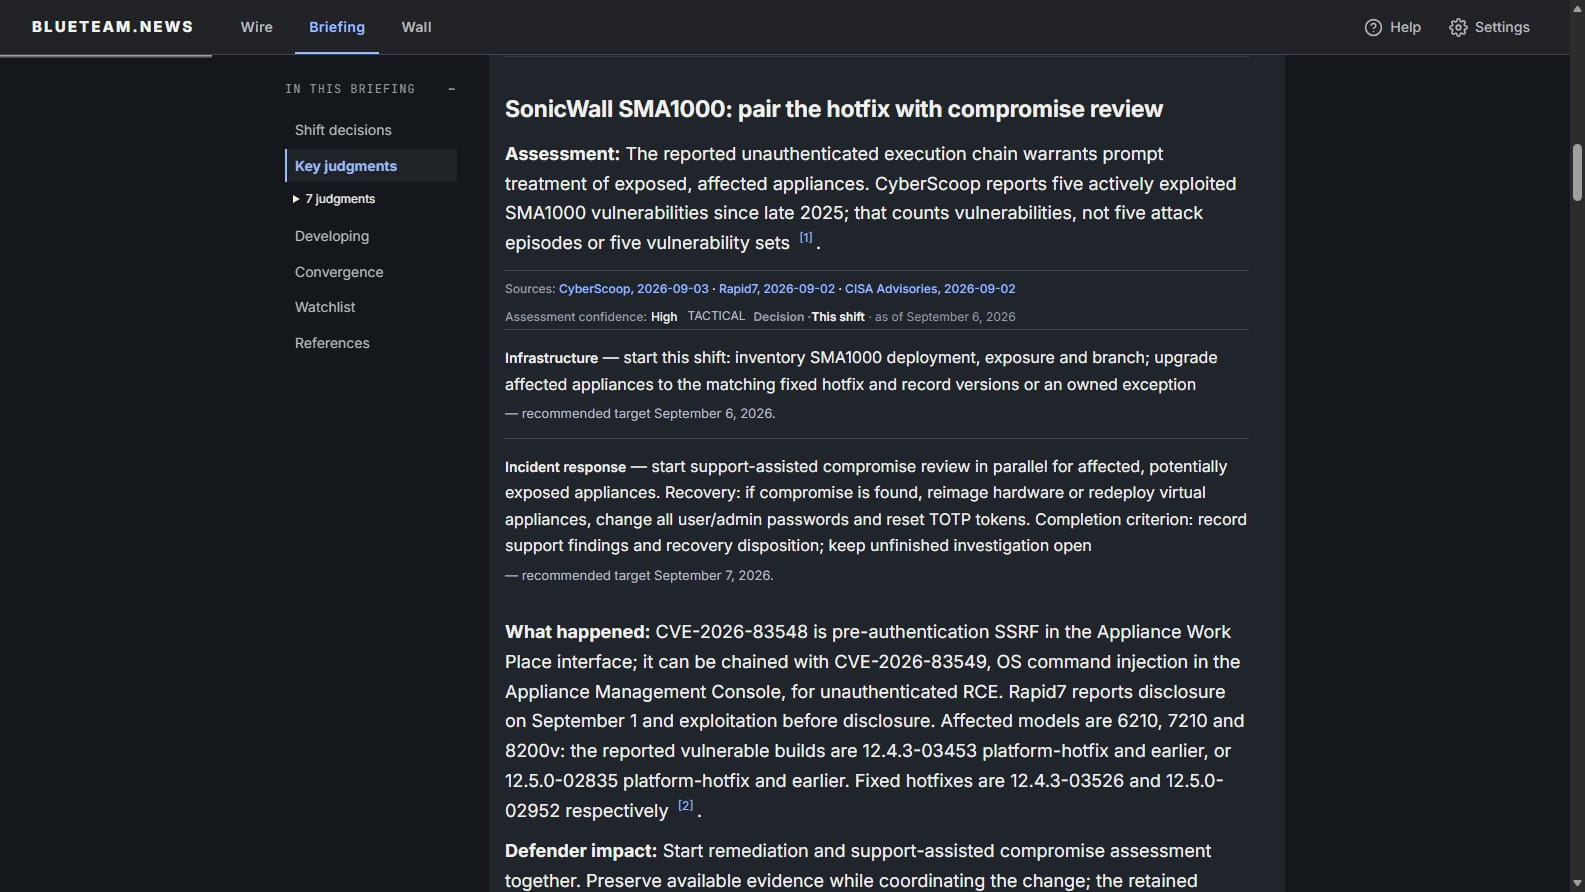Click footnote reference [2]
Screen dimensions: 1585x892
tap(685, 805)
